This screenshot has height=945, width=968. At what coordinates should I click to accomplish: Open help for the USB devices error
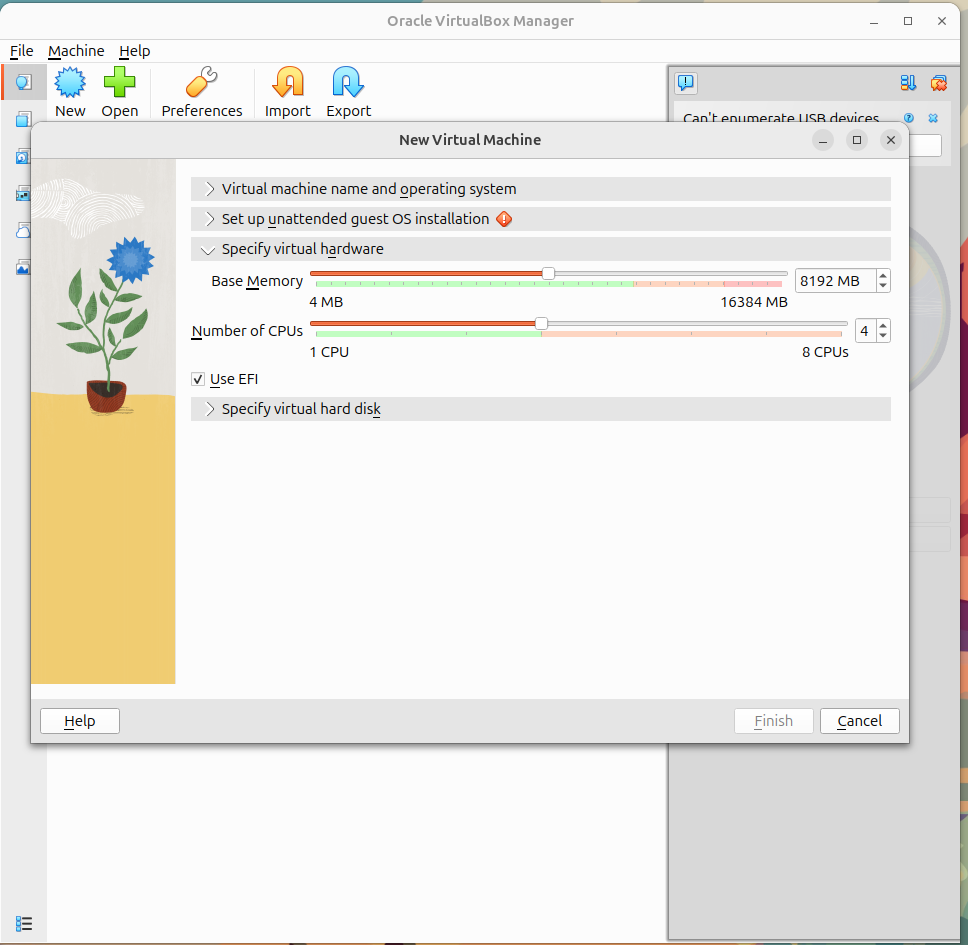tap(908, 118)
